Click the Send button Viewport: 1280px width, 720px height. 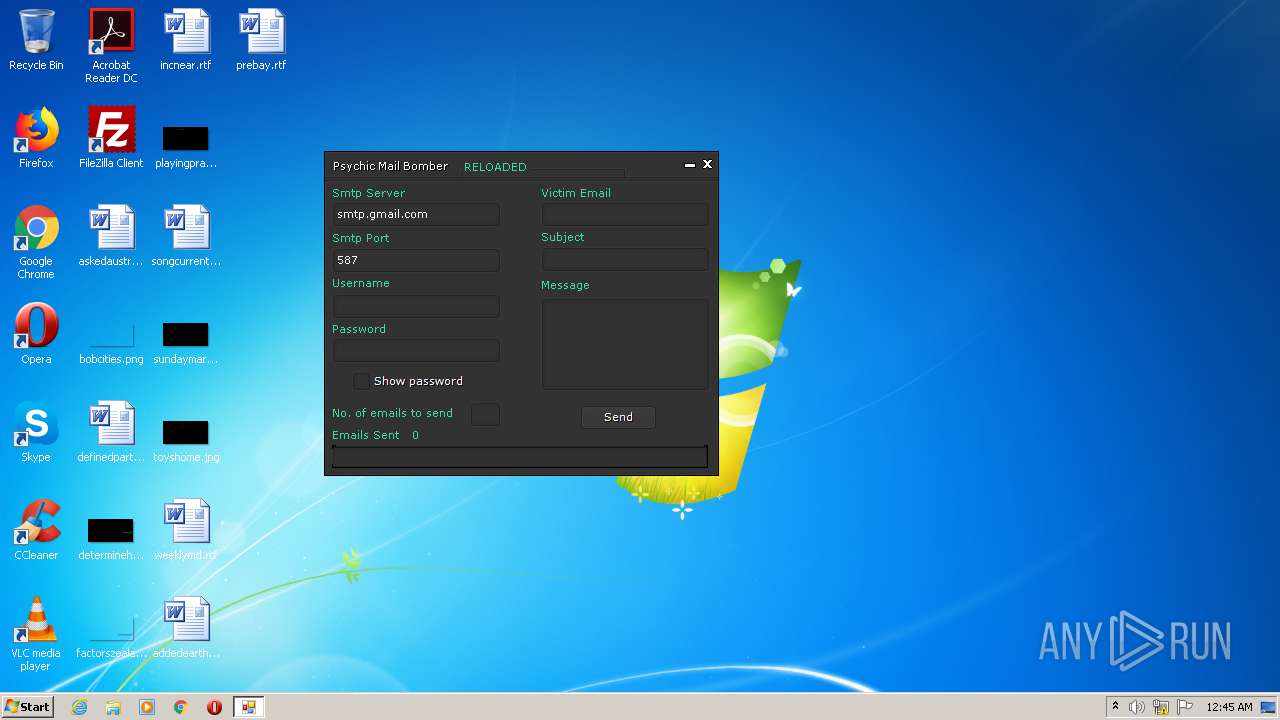coord(618,417)
